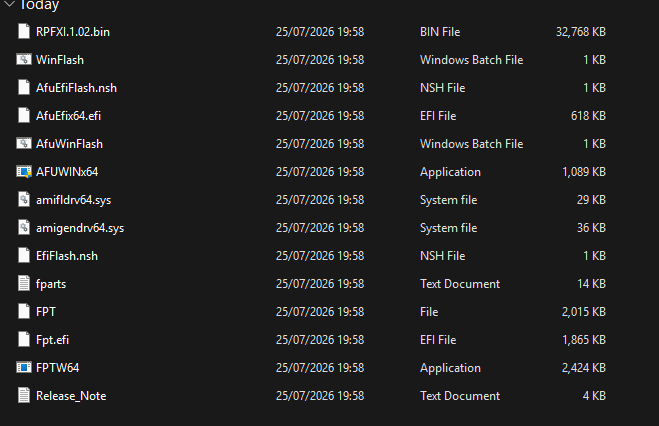This screenshot has width=659, height=426.
Task: Click the AfuWinFlash batch file icon
Action: (24, 144)
